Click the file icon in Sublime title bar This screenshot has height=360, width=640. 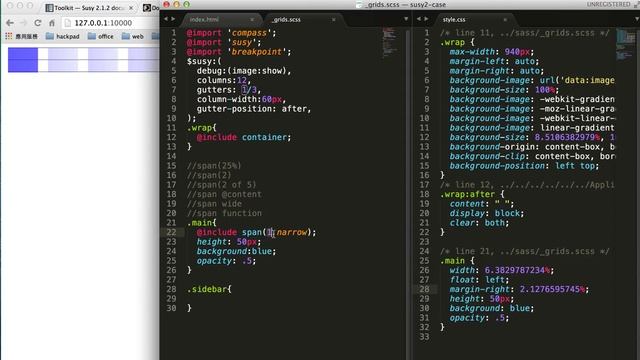tap(359, 4)
